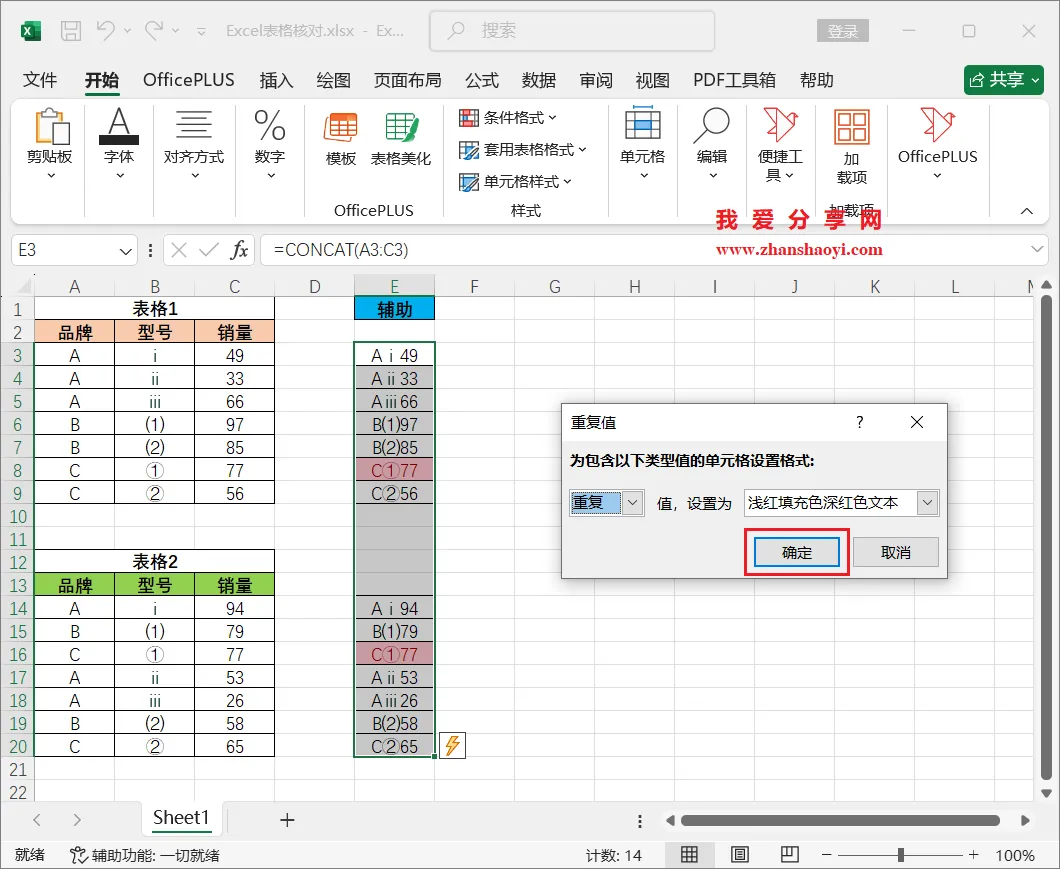Click the 登录 sign-in button
Viewport: 1060px width, 869px height.
[842, 31]
